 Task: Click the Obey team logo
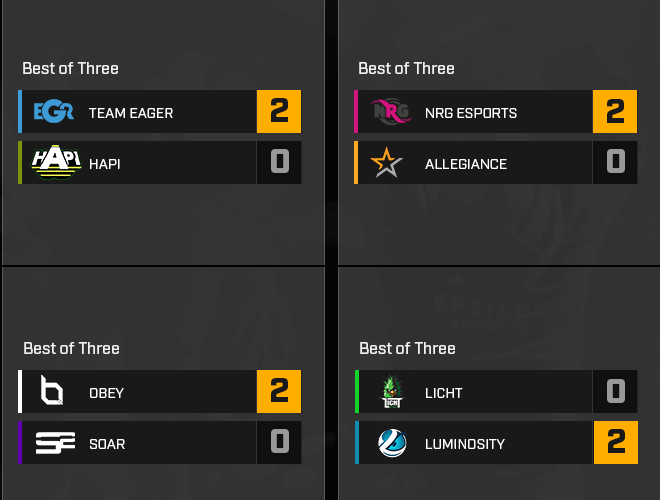pyautogui.click(x=51, y=392)
